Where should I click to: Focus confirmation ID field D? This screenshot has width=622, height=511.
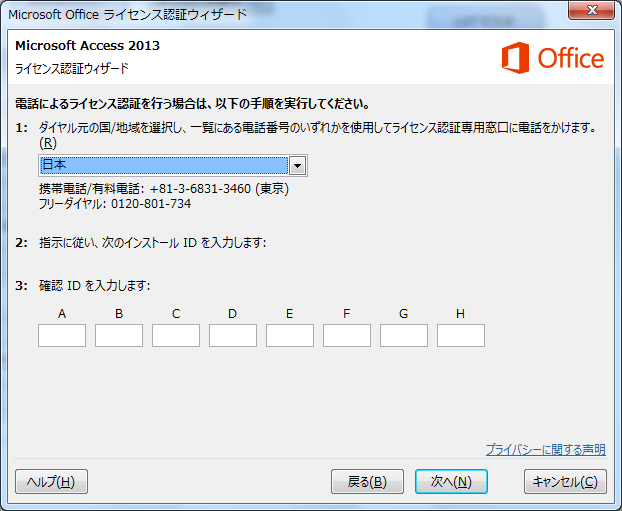(233, 336)
